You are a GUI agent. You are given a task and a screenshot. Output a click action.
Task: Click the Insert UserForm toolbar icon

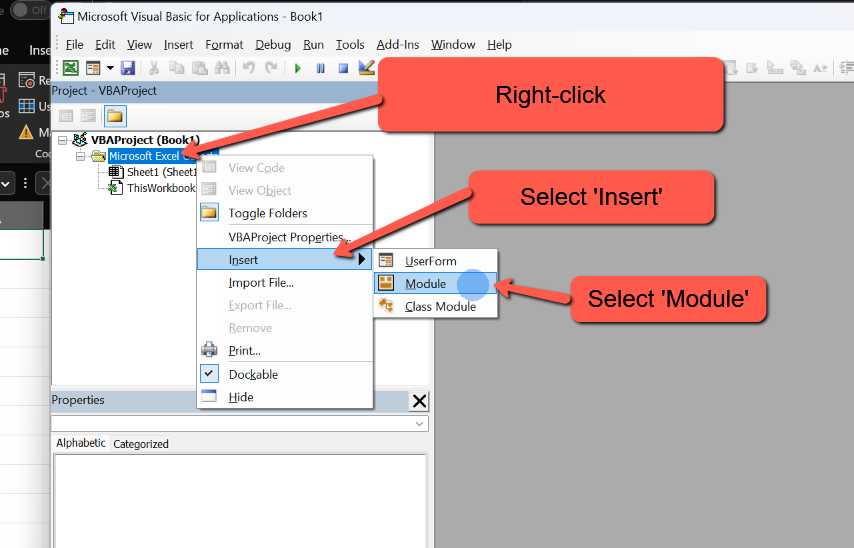click(x=93, y=68)
